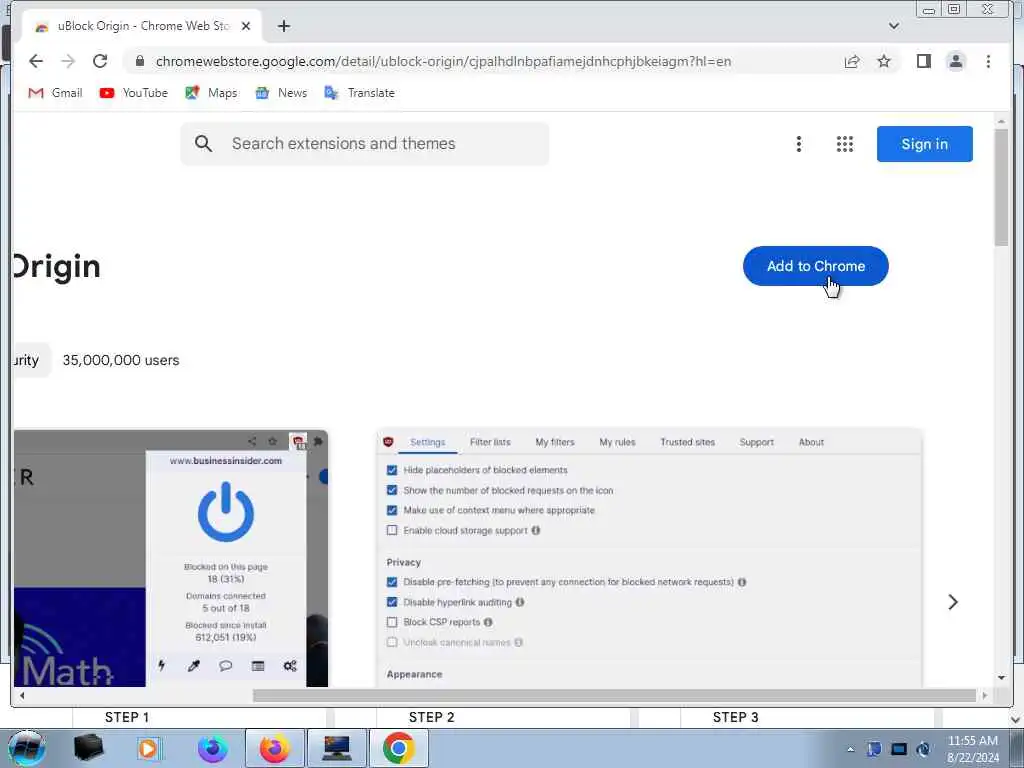Toggle Disable pre-fetching checkbox
Viewport: 1024px width, 768px height.
click(x=392, y=582)
